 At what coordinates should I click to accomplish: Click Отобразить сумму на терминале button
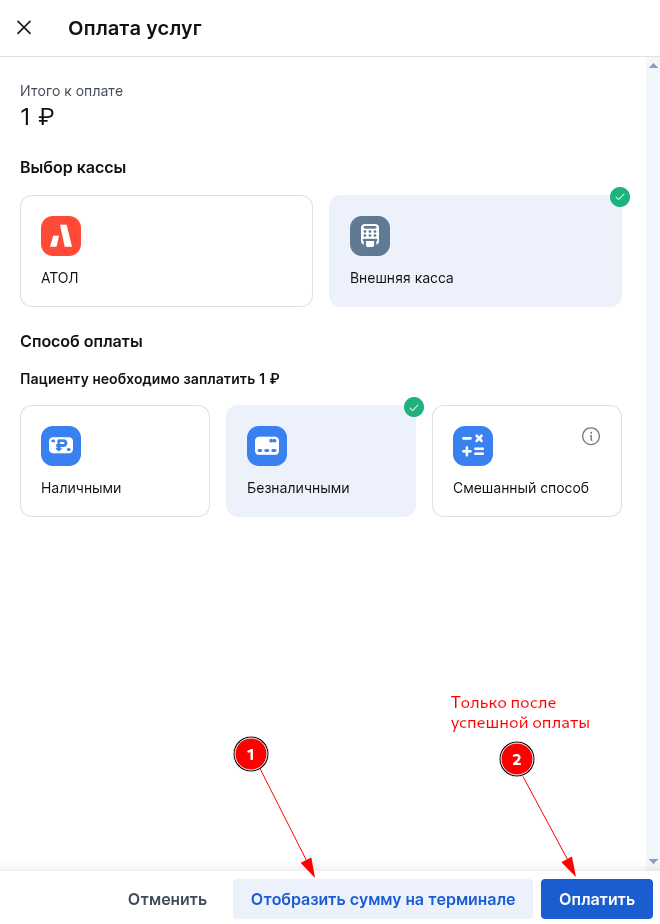(383, 899)
